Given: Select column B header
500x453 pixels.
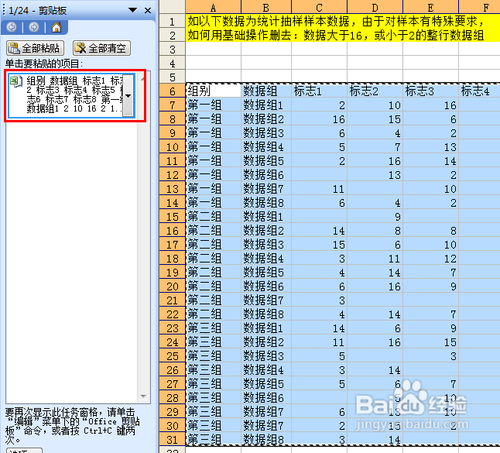Looking at the screenshot, I should pyautogui.click(x=266, y=7).
